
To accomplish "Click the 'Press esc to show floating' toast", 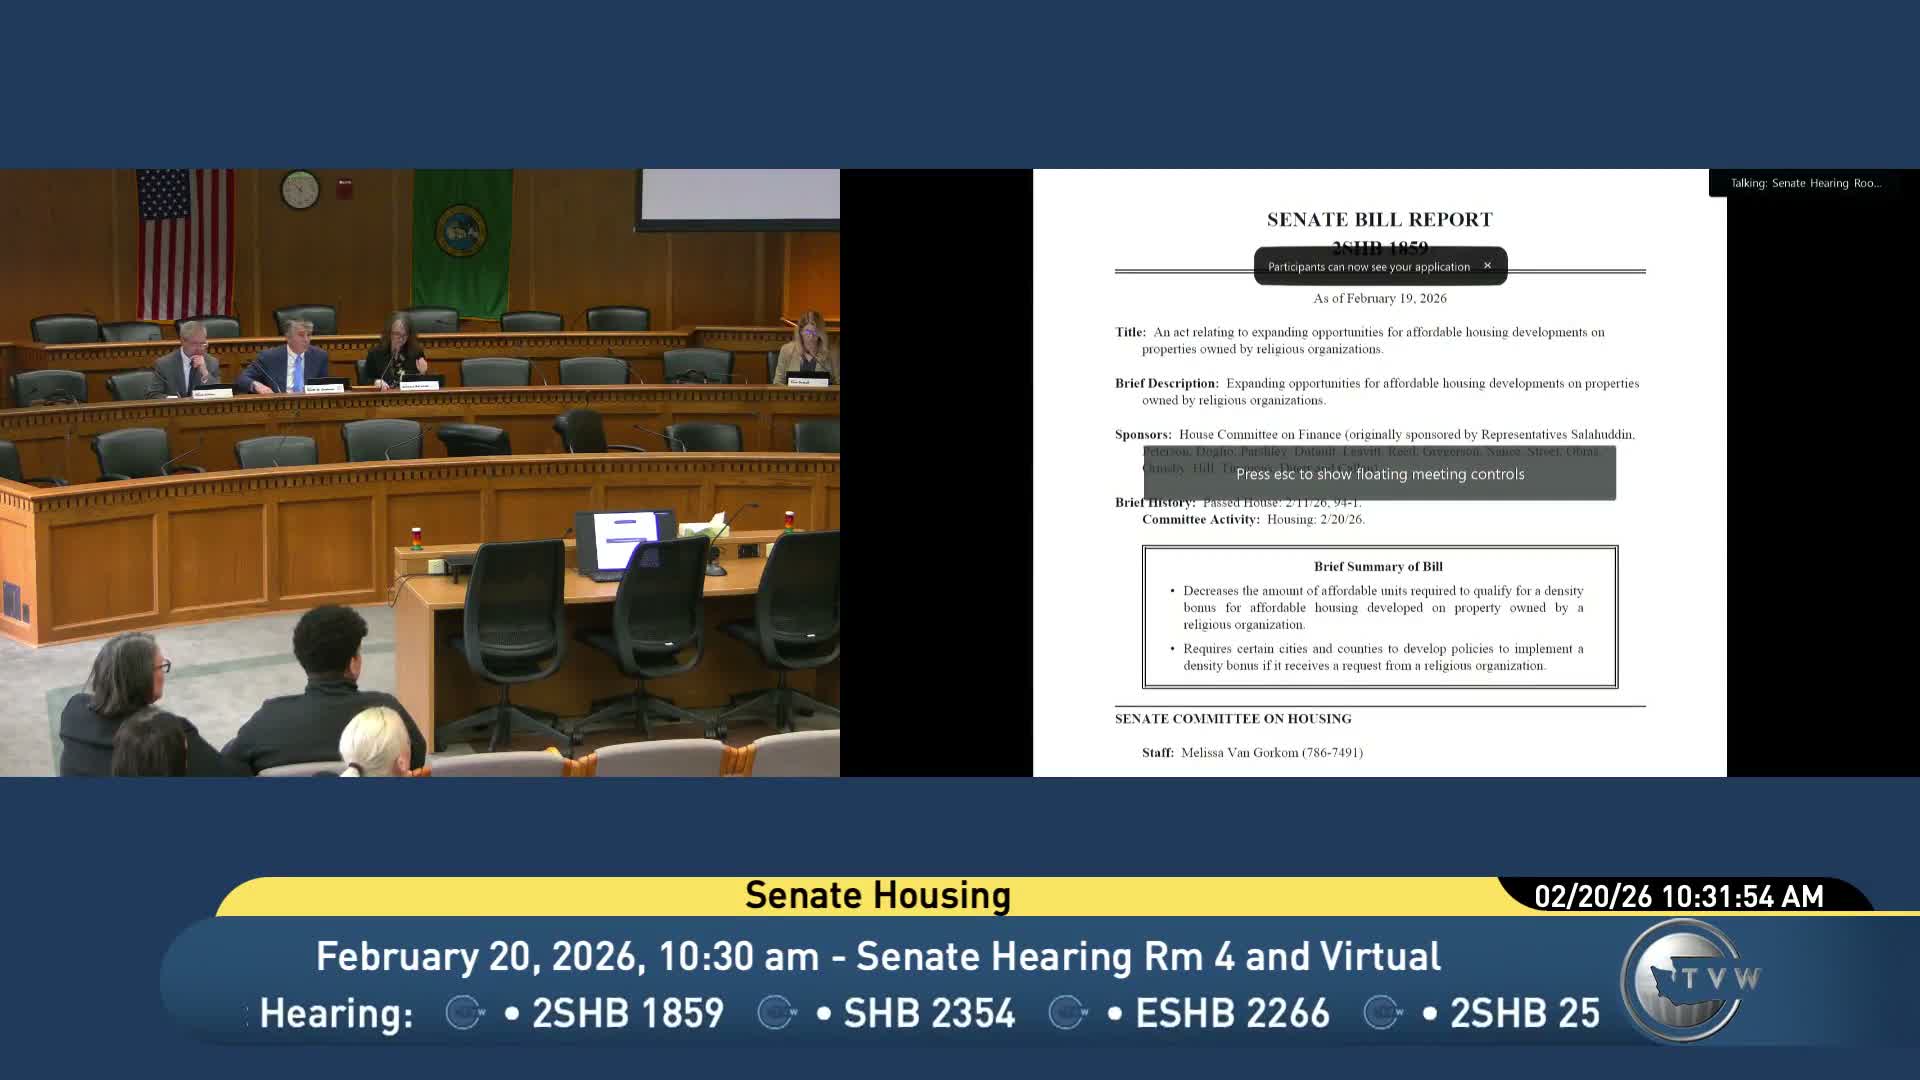I will tap(1379, 474).
